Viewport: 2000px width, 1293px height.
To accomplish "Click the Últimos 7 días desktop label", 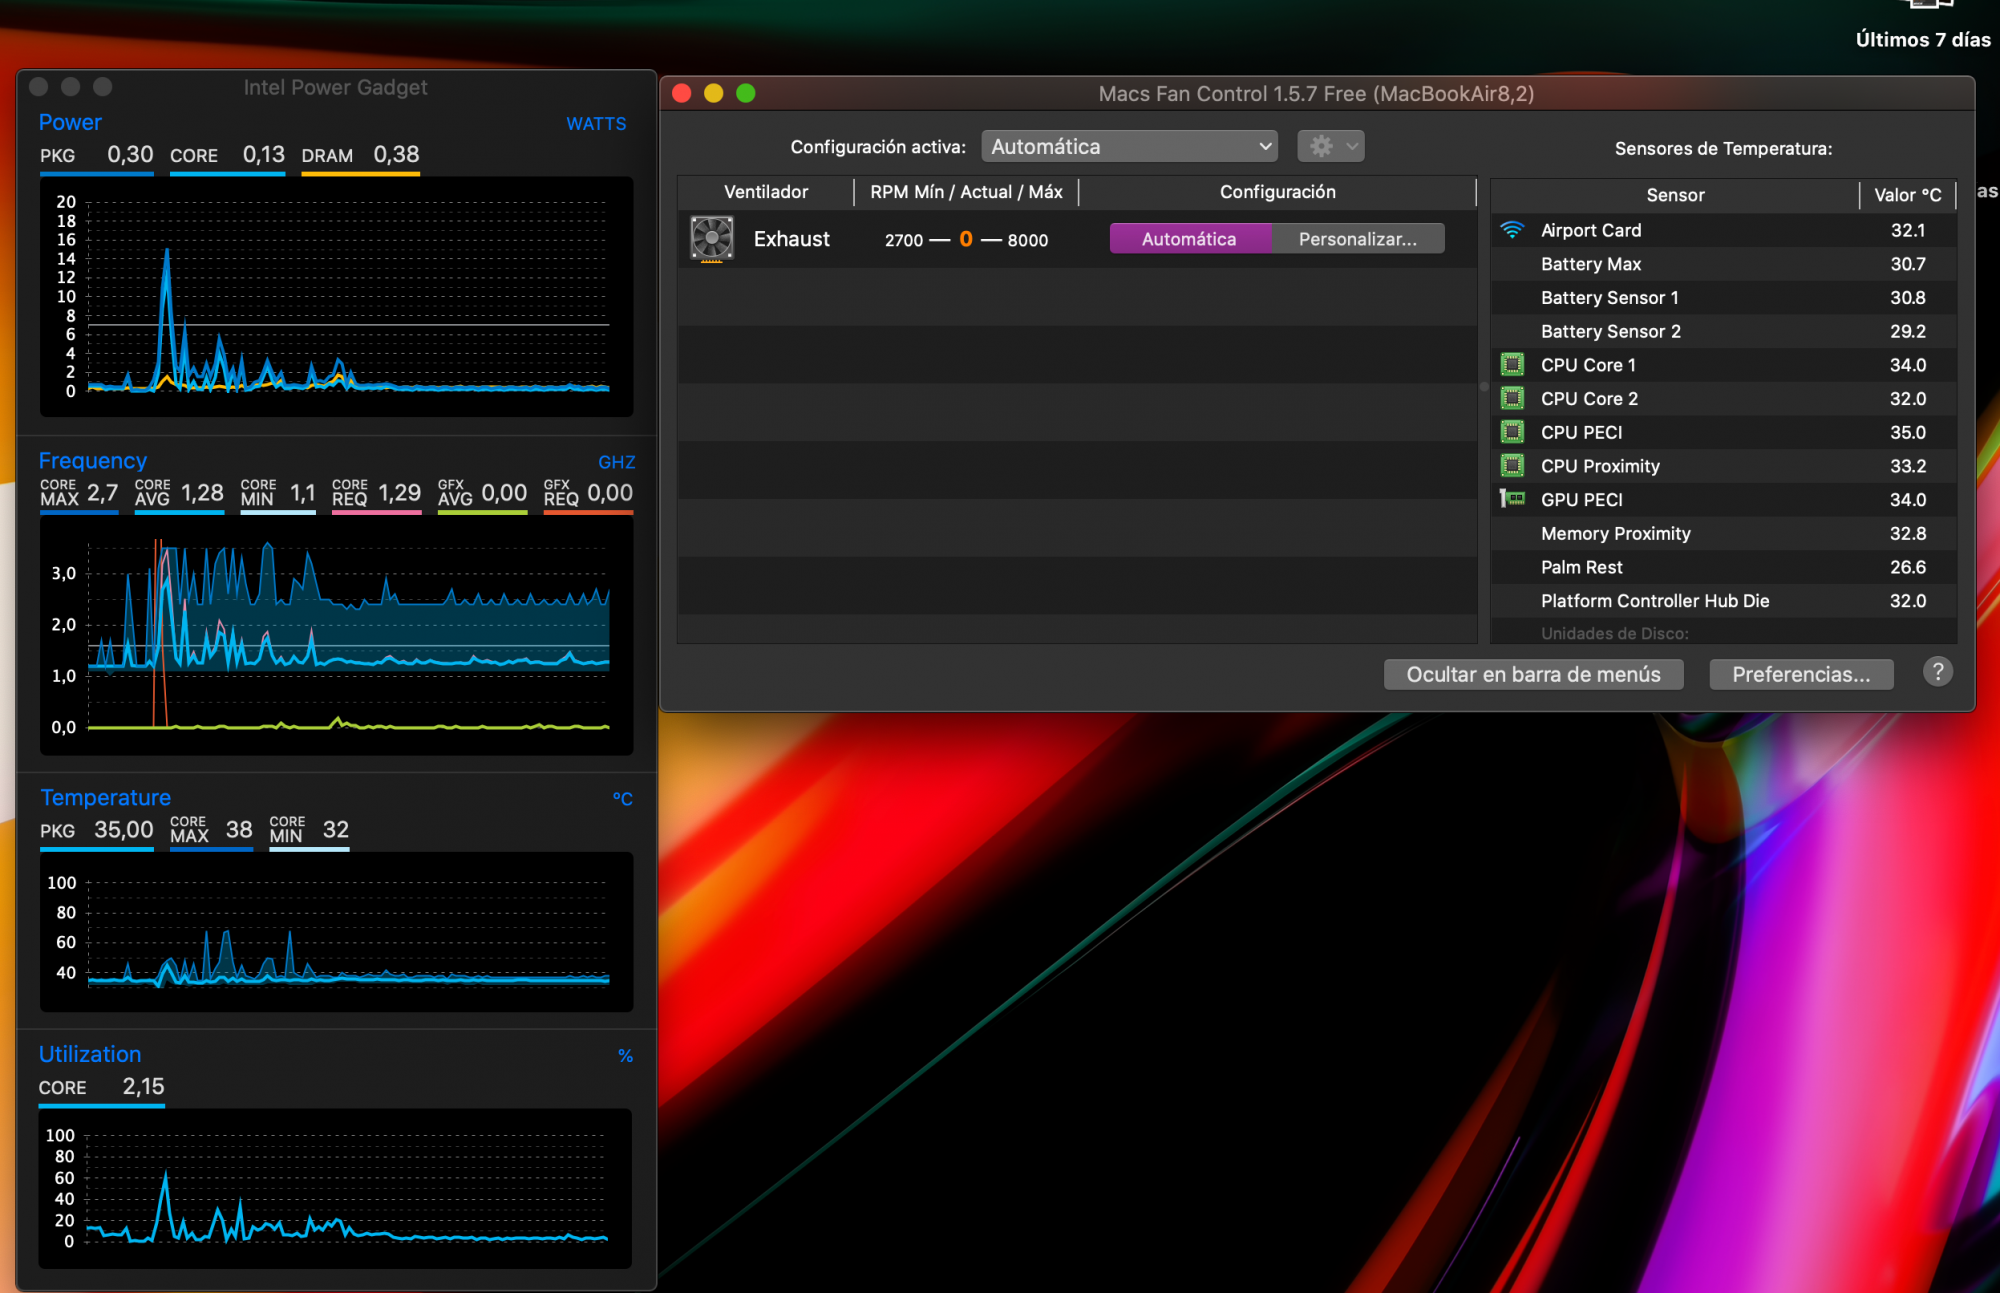I will (x=1922, y=40).
